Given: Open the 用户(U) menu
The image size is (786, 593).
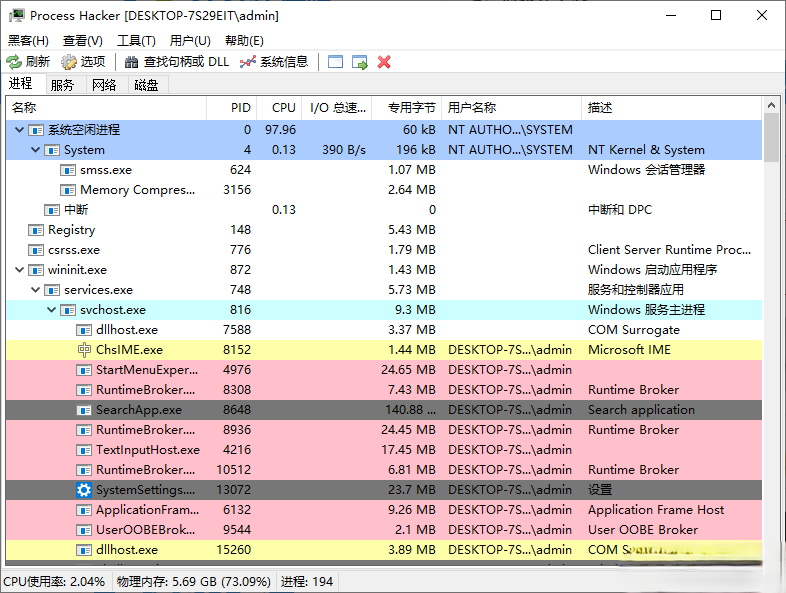Looking at the screenshot, I should (190, 41).
